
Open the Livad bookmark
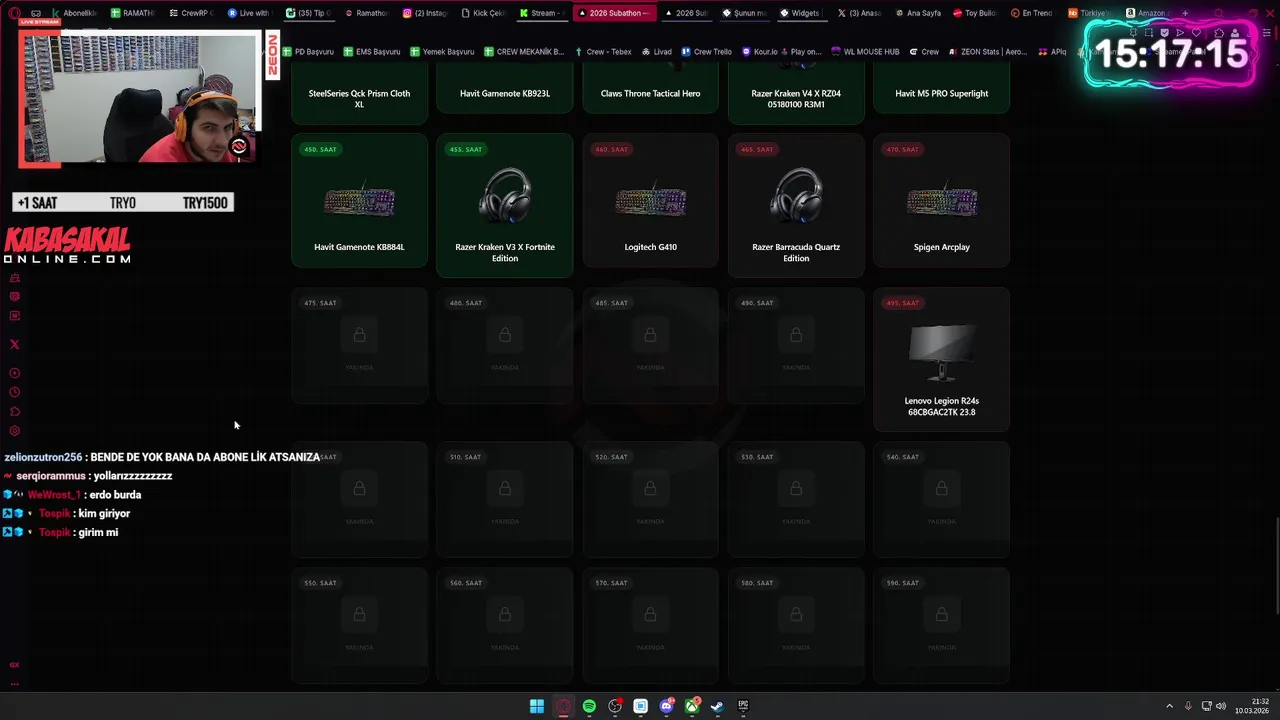pyautogui.click(x=657, y=51)
